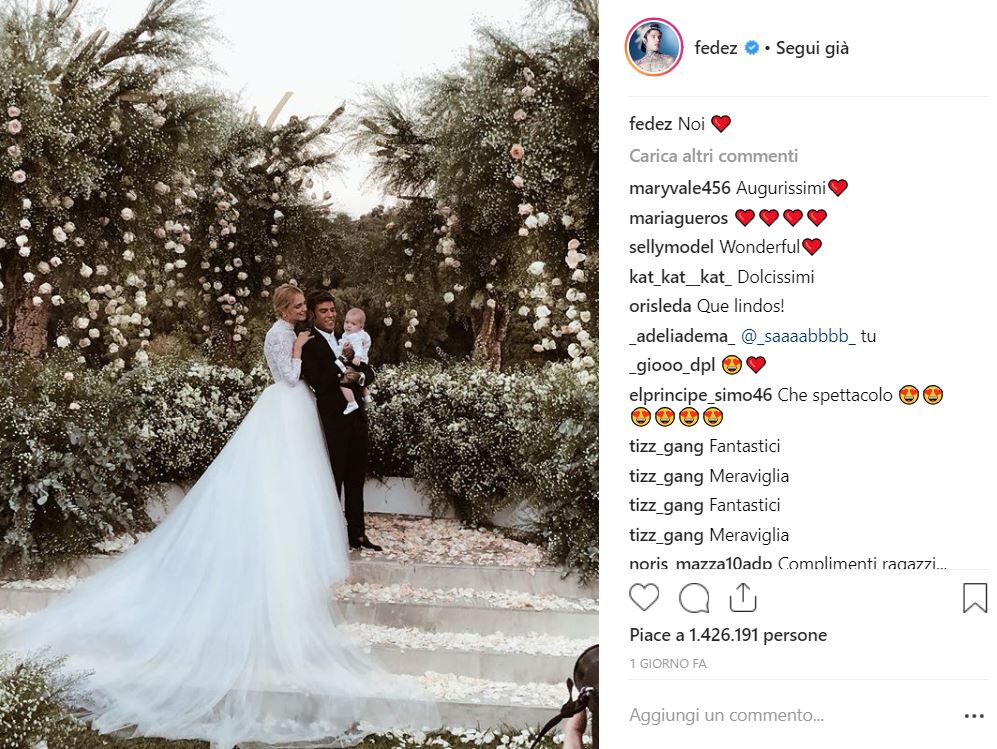The width and height of the screenshot is (997, 749).
Task: Visit mariagueros profile link
Action: click(678, 218)
